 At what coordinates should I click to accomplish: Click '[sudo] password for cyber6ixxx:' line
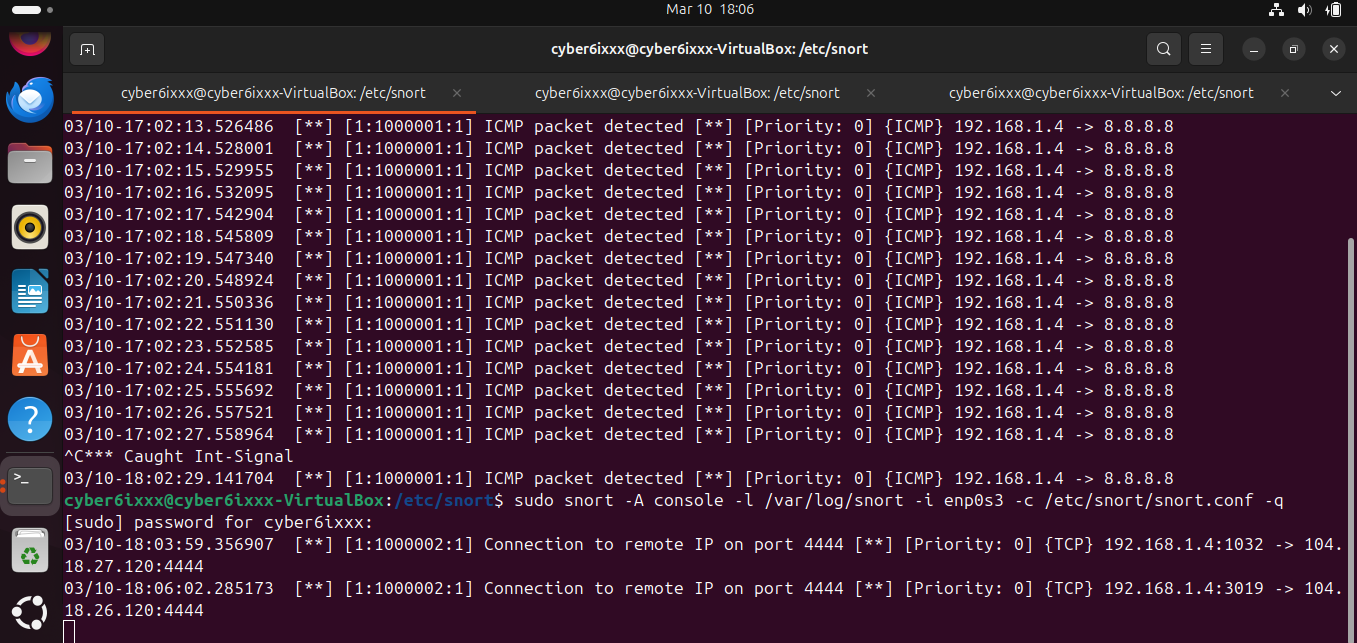218,522
